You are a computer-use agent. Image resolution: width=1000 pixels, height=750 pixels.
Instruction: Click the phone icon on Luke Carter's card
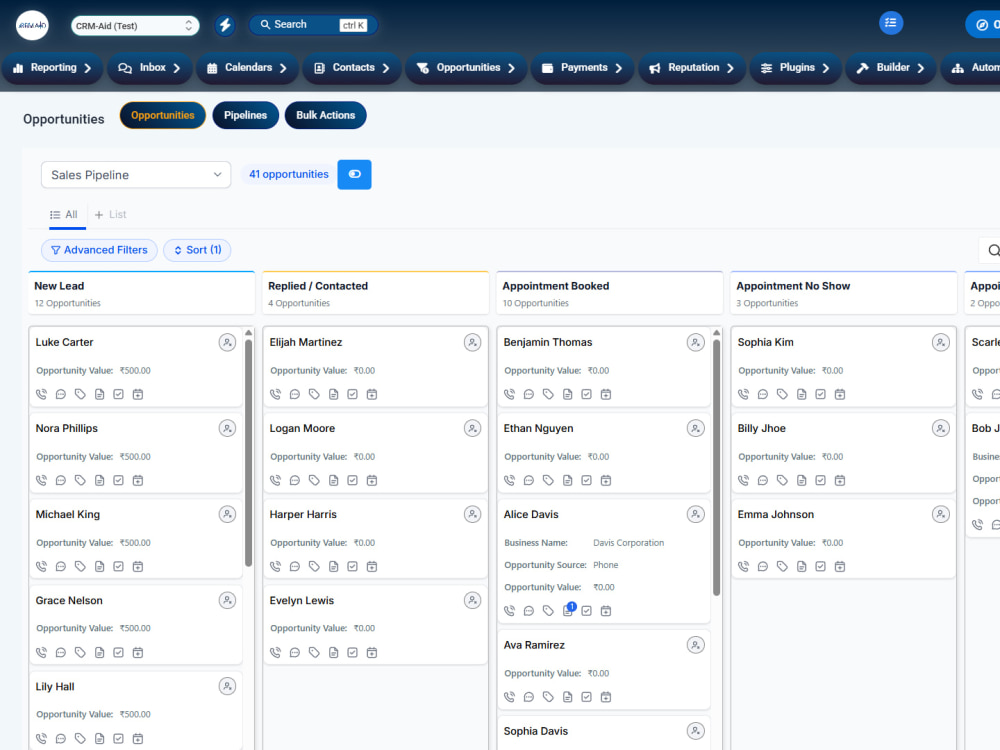(41, 394)
